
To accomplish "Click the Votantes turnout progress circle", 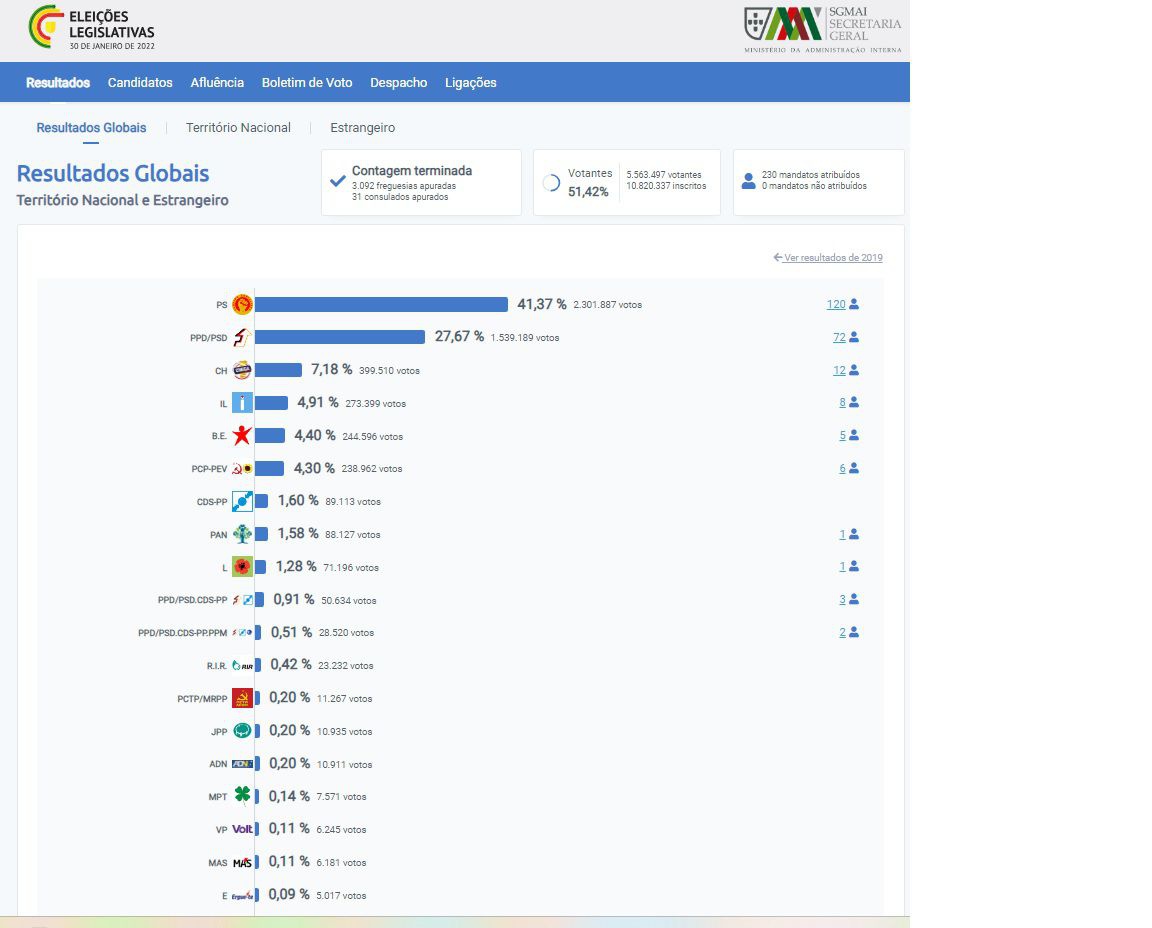I will pos(551,183).
